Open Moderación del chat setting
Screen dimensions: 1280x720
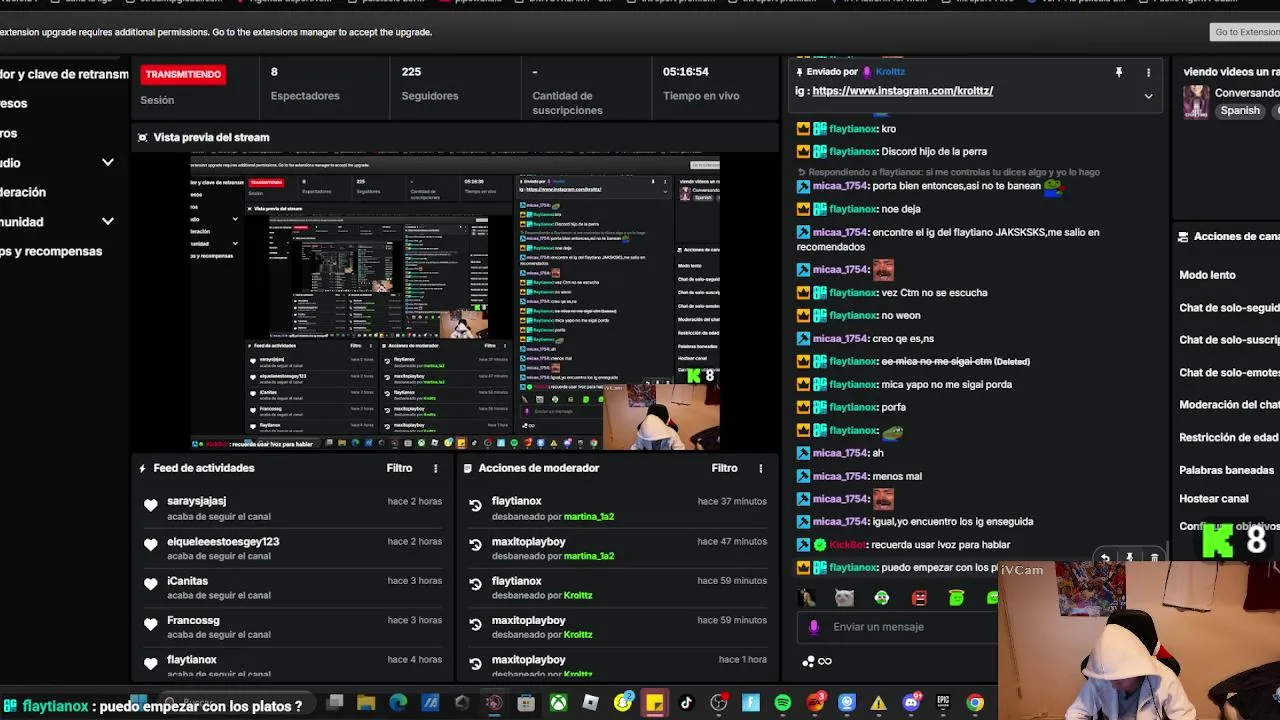pos(1229,405)
